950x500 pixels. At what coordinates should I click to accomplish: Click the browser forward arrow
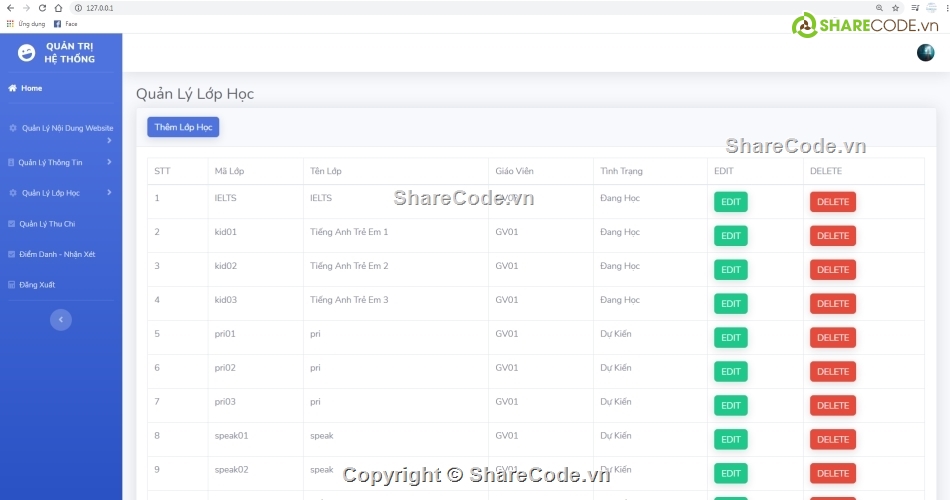click(26, 8)
